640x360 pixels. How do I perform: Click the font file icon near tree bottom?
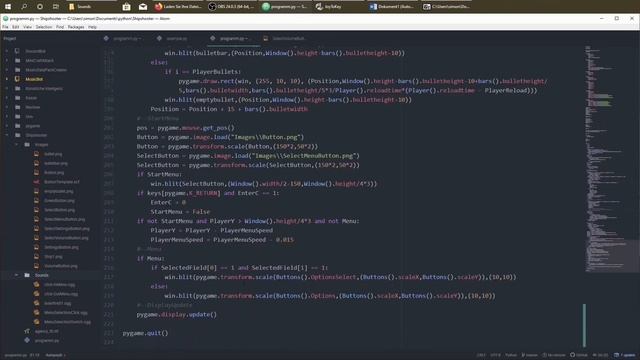point(27,331)
